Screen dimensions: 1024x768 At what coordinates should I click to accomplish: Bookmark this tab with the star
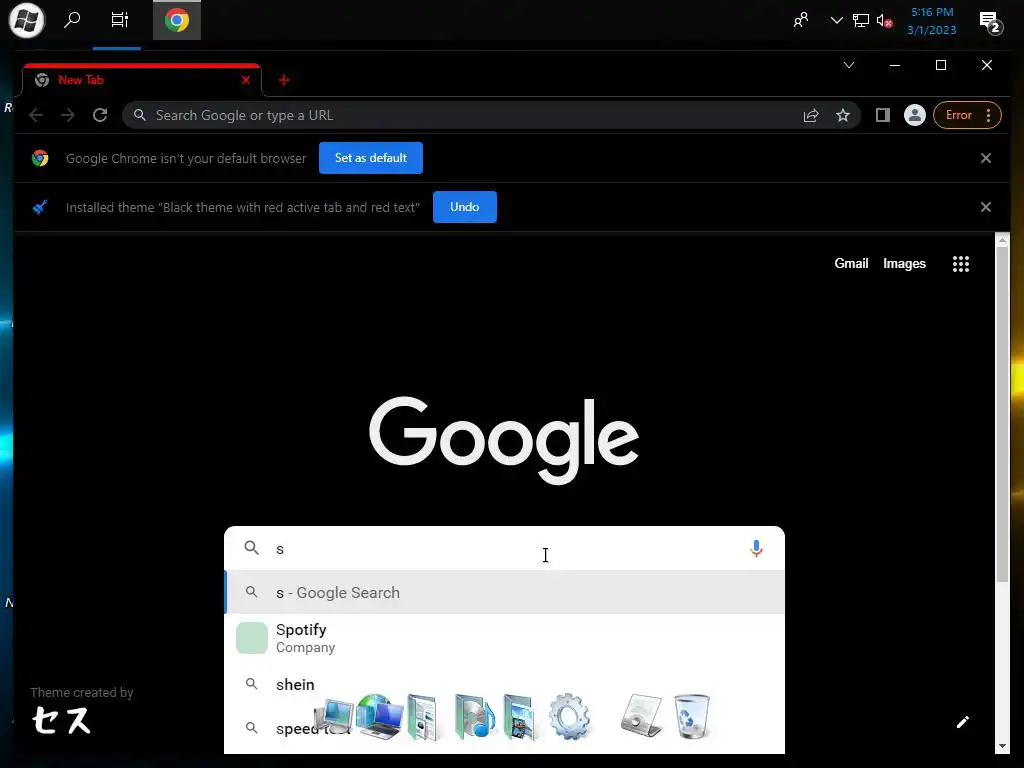[x=843, y=116]
